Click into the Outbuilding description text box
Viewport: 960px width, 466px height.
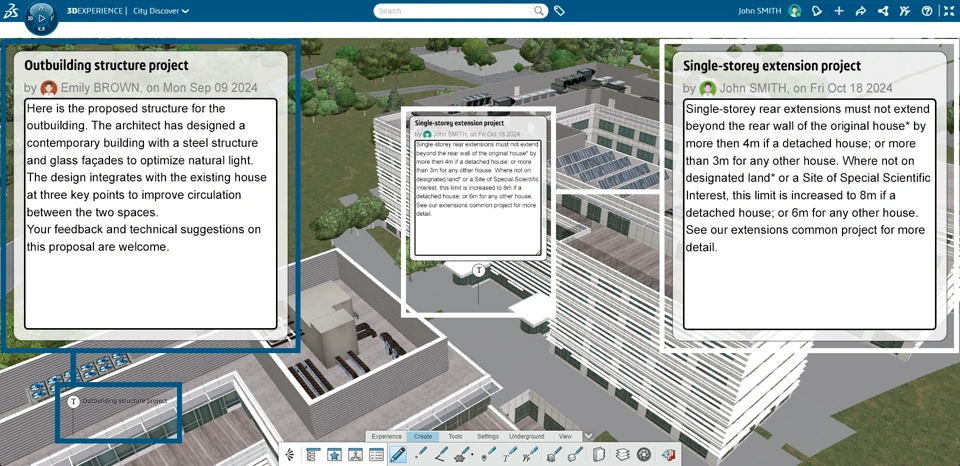click(151, 214)
